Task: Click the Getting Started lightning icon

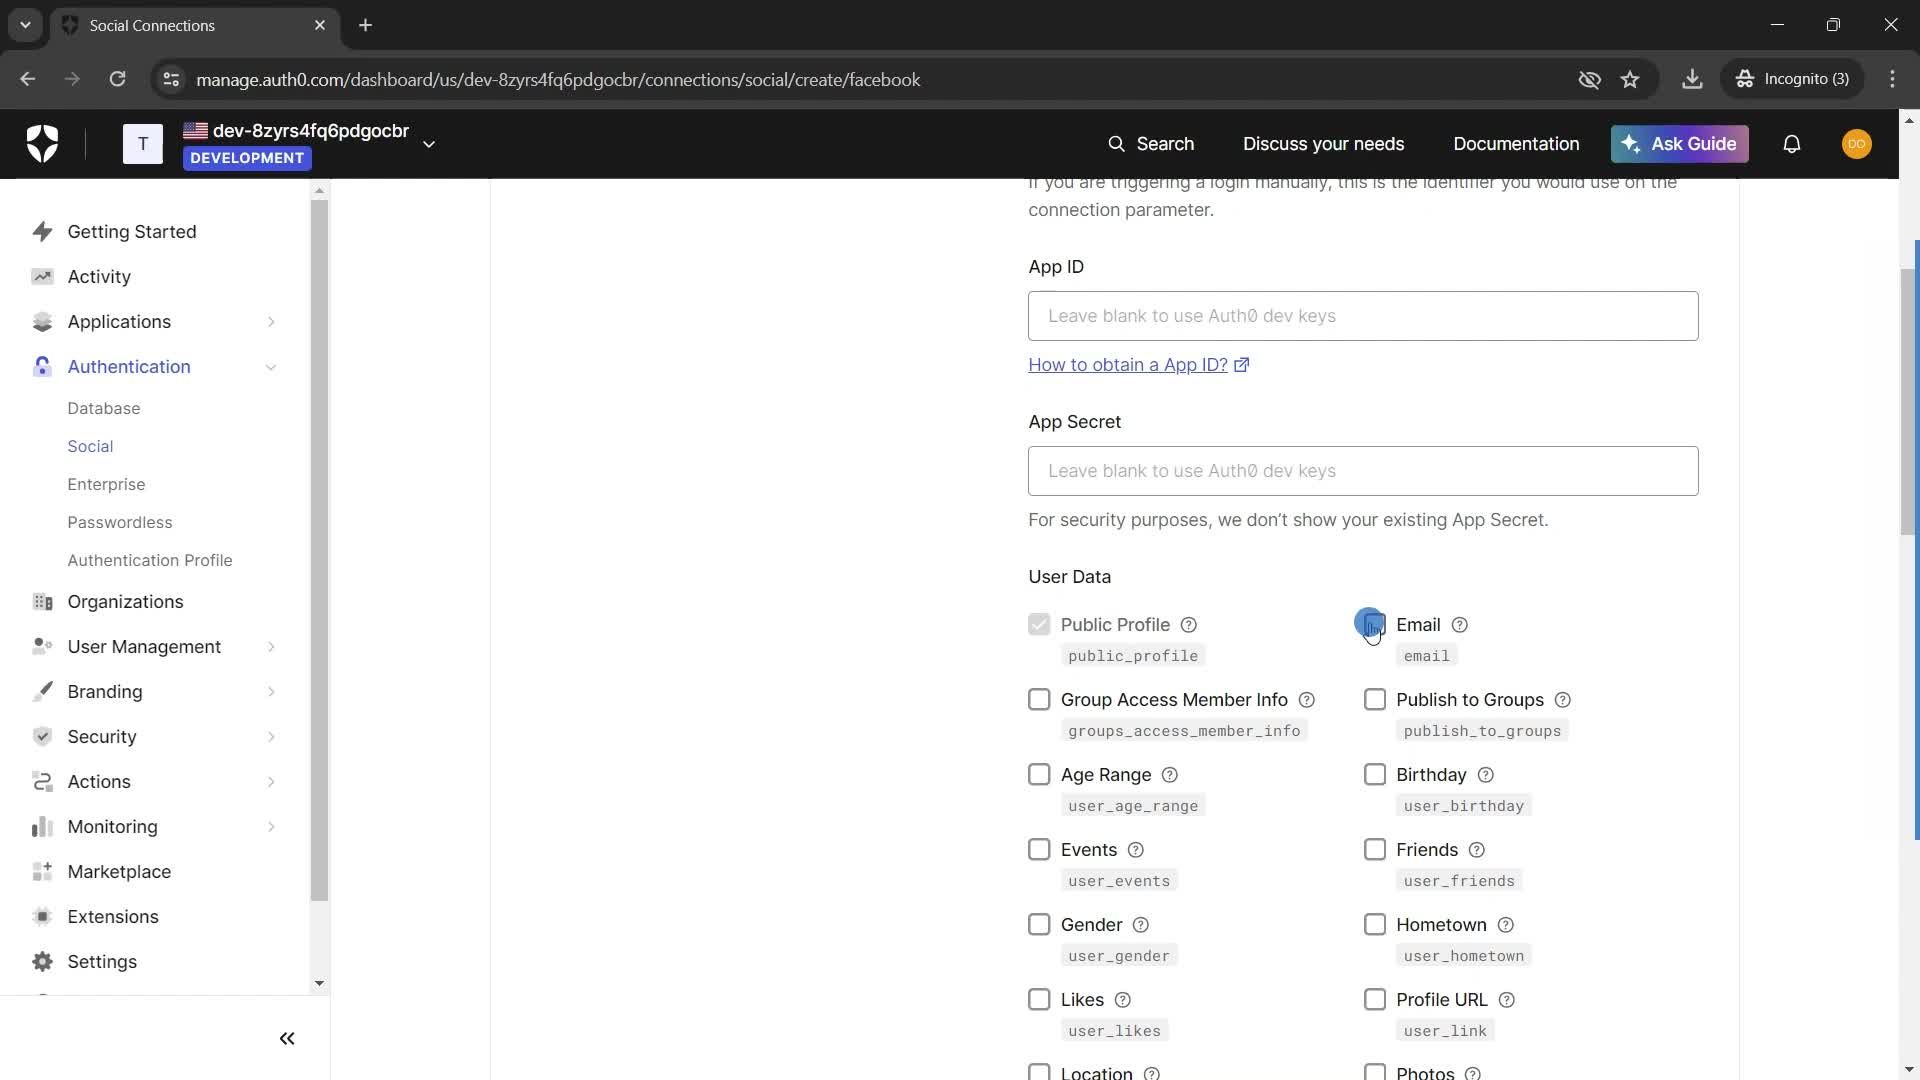Action: [x=42, y=232]
